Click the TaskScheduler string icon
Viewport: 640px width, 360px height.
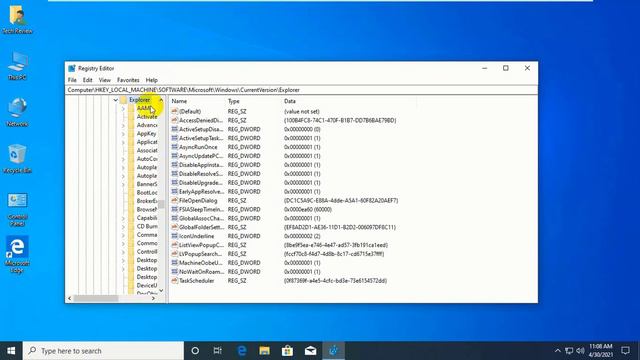pyautogui.click(x=175, y=281)
